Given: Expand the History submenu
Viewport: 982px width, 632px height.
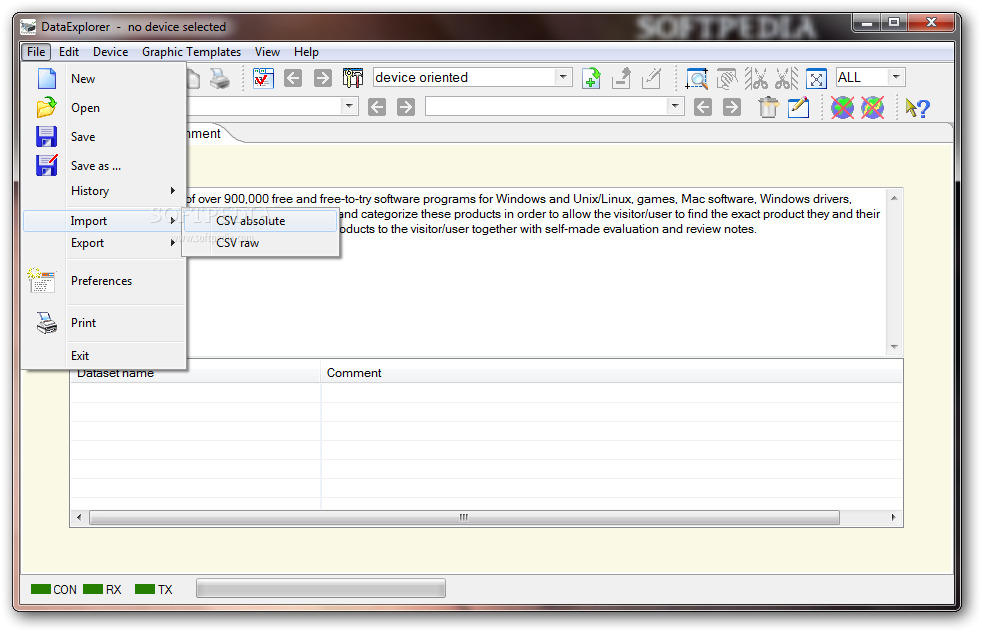Looking at the screenshot, I should (104, 190).
